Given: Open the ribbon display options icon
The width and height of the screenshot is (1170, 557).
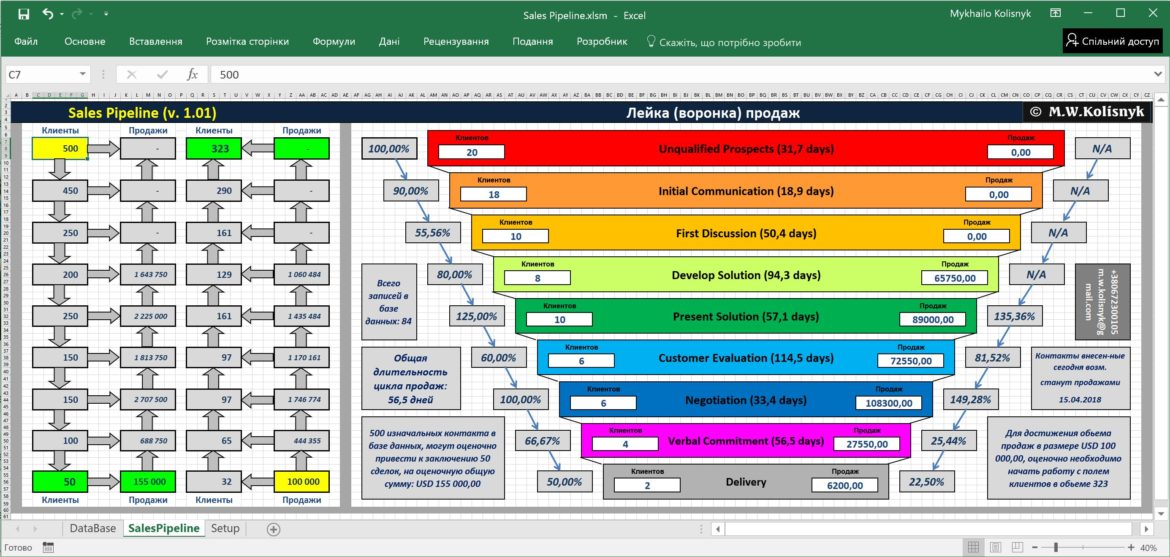Looking at the screenshot, I should click(x=1056, y=13).
